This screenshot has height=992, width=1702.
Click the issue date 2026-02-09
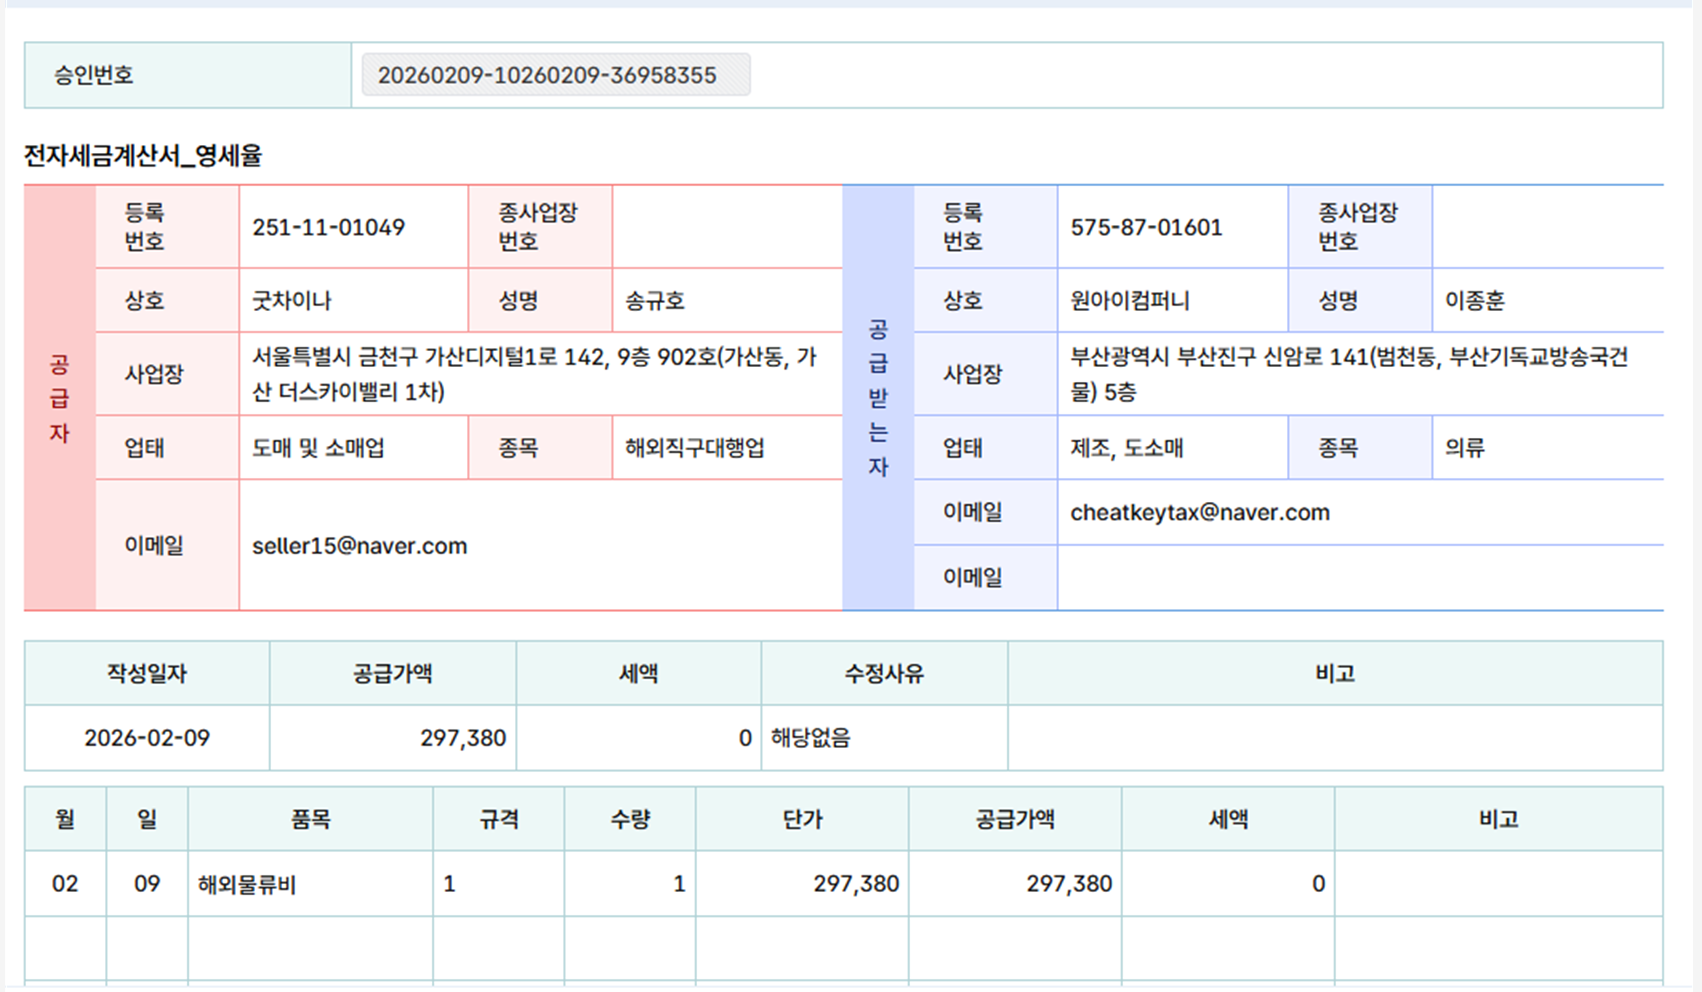tap(147, 738)
